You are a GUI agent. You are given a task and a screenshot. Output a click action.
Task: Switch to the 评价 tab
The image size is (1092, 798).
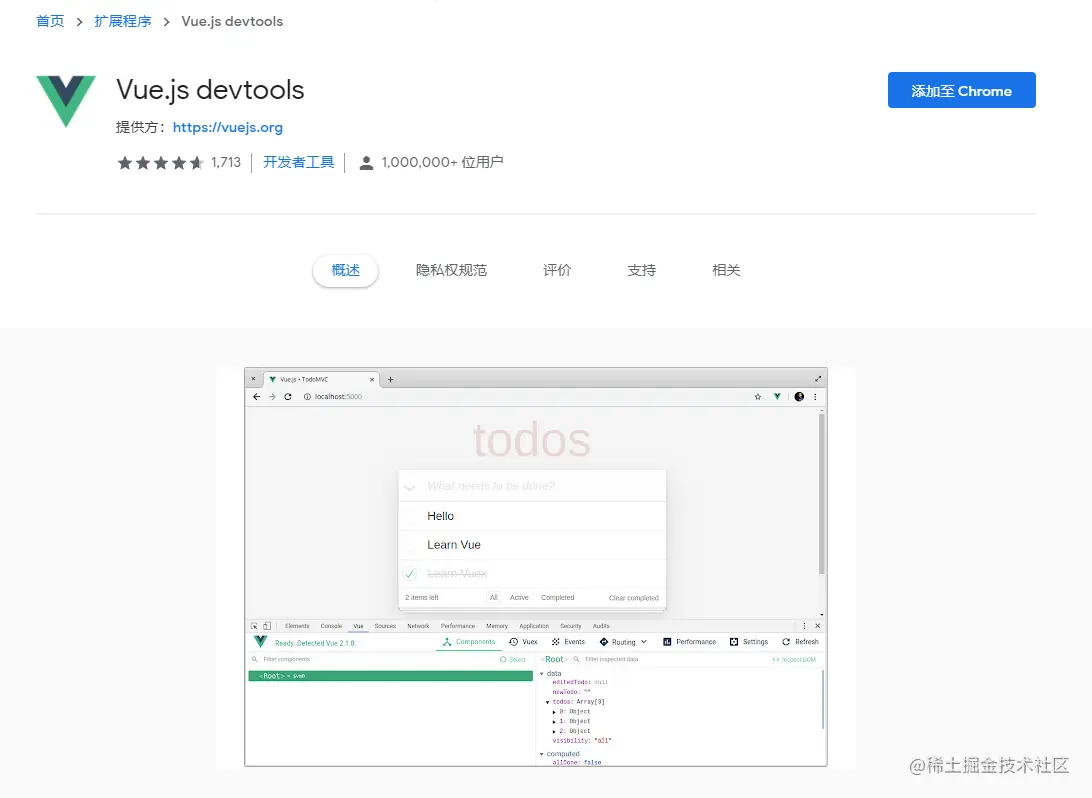(557, 270)
